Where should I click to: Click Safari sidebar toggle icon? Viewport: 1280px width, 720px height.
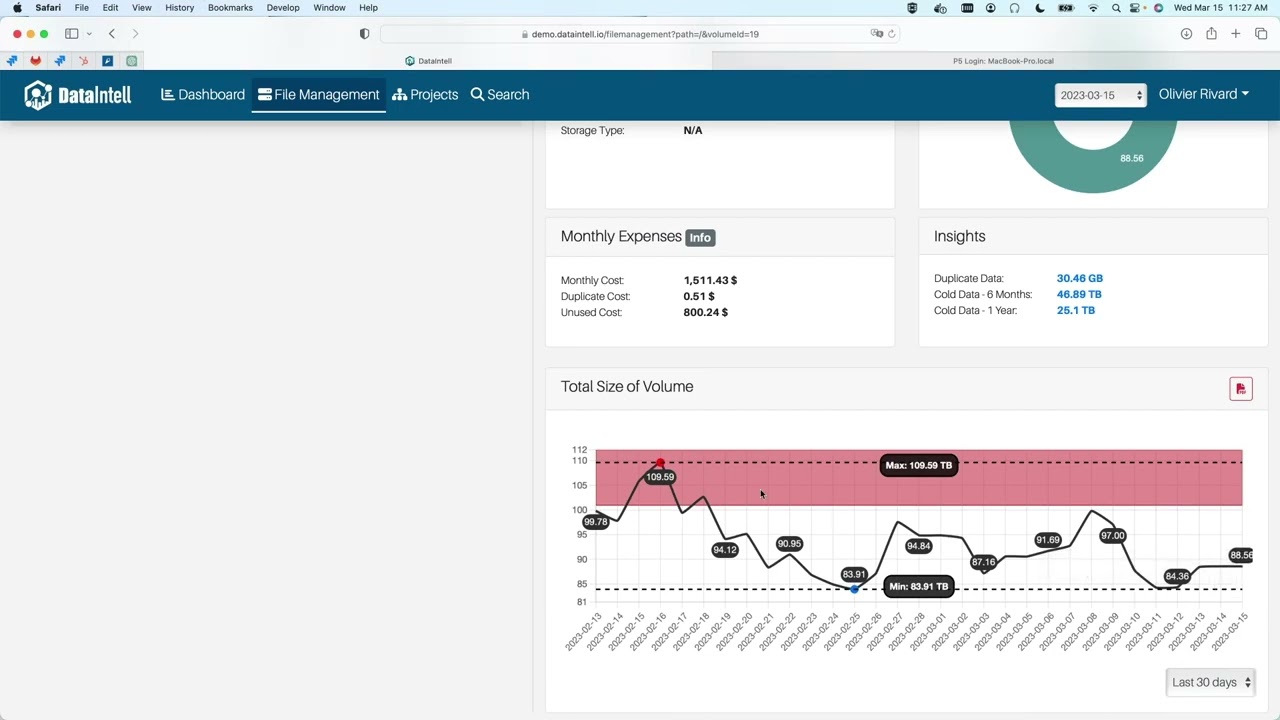(72, 34)
